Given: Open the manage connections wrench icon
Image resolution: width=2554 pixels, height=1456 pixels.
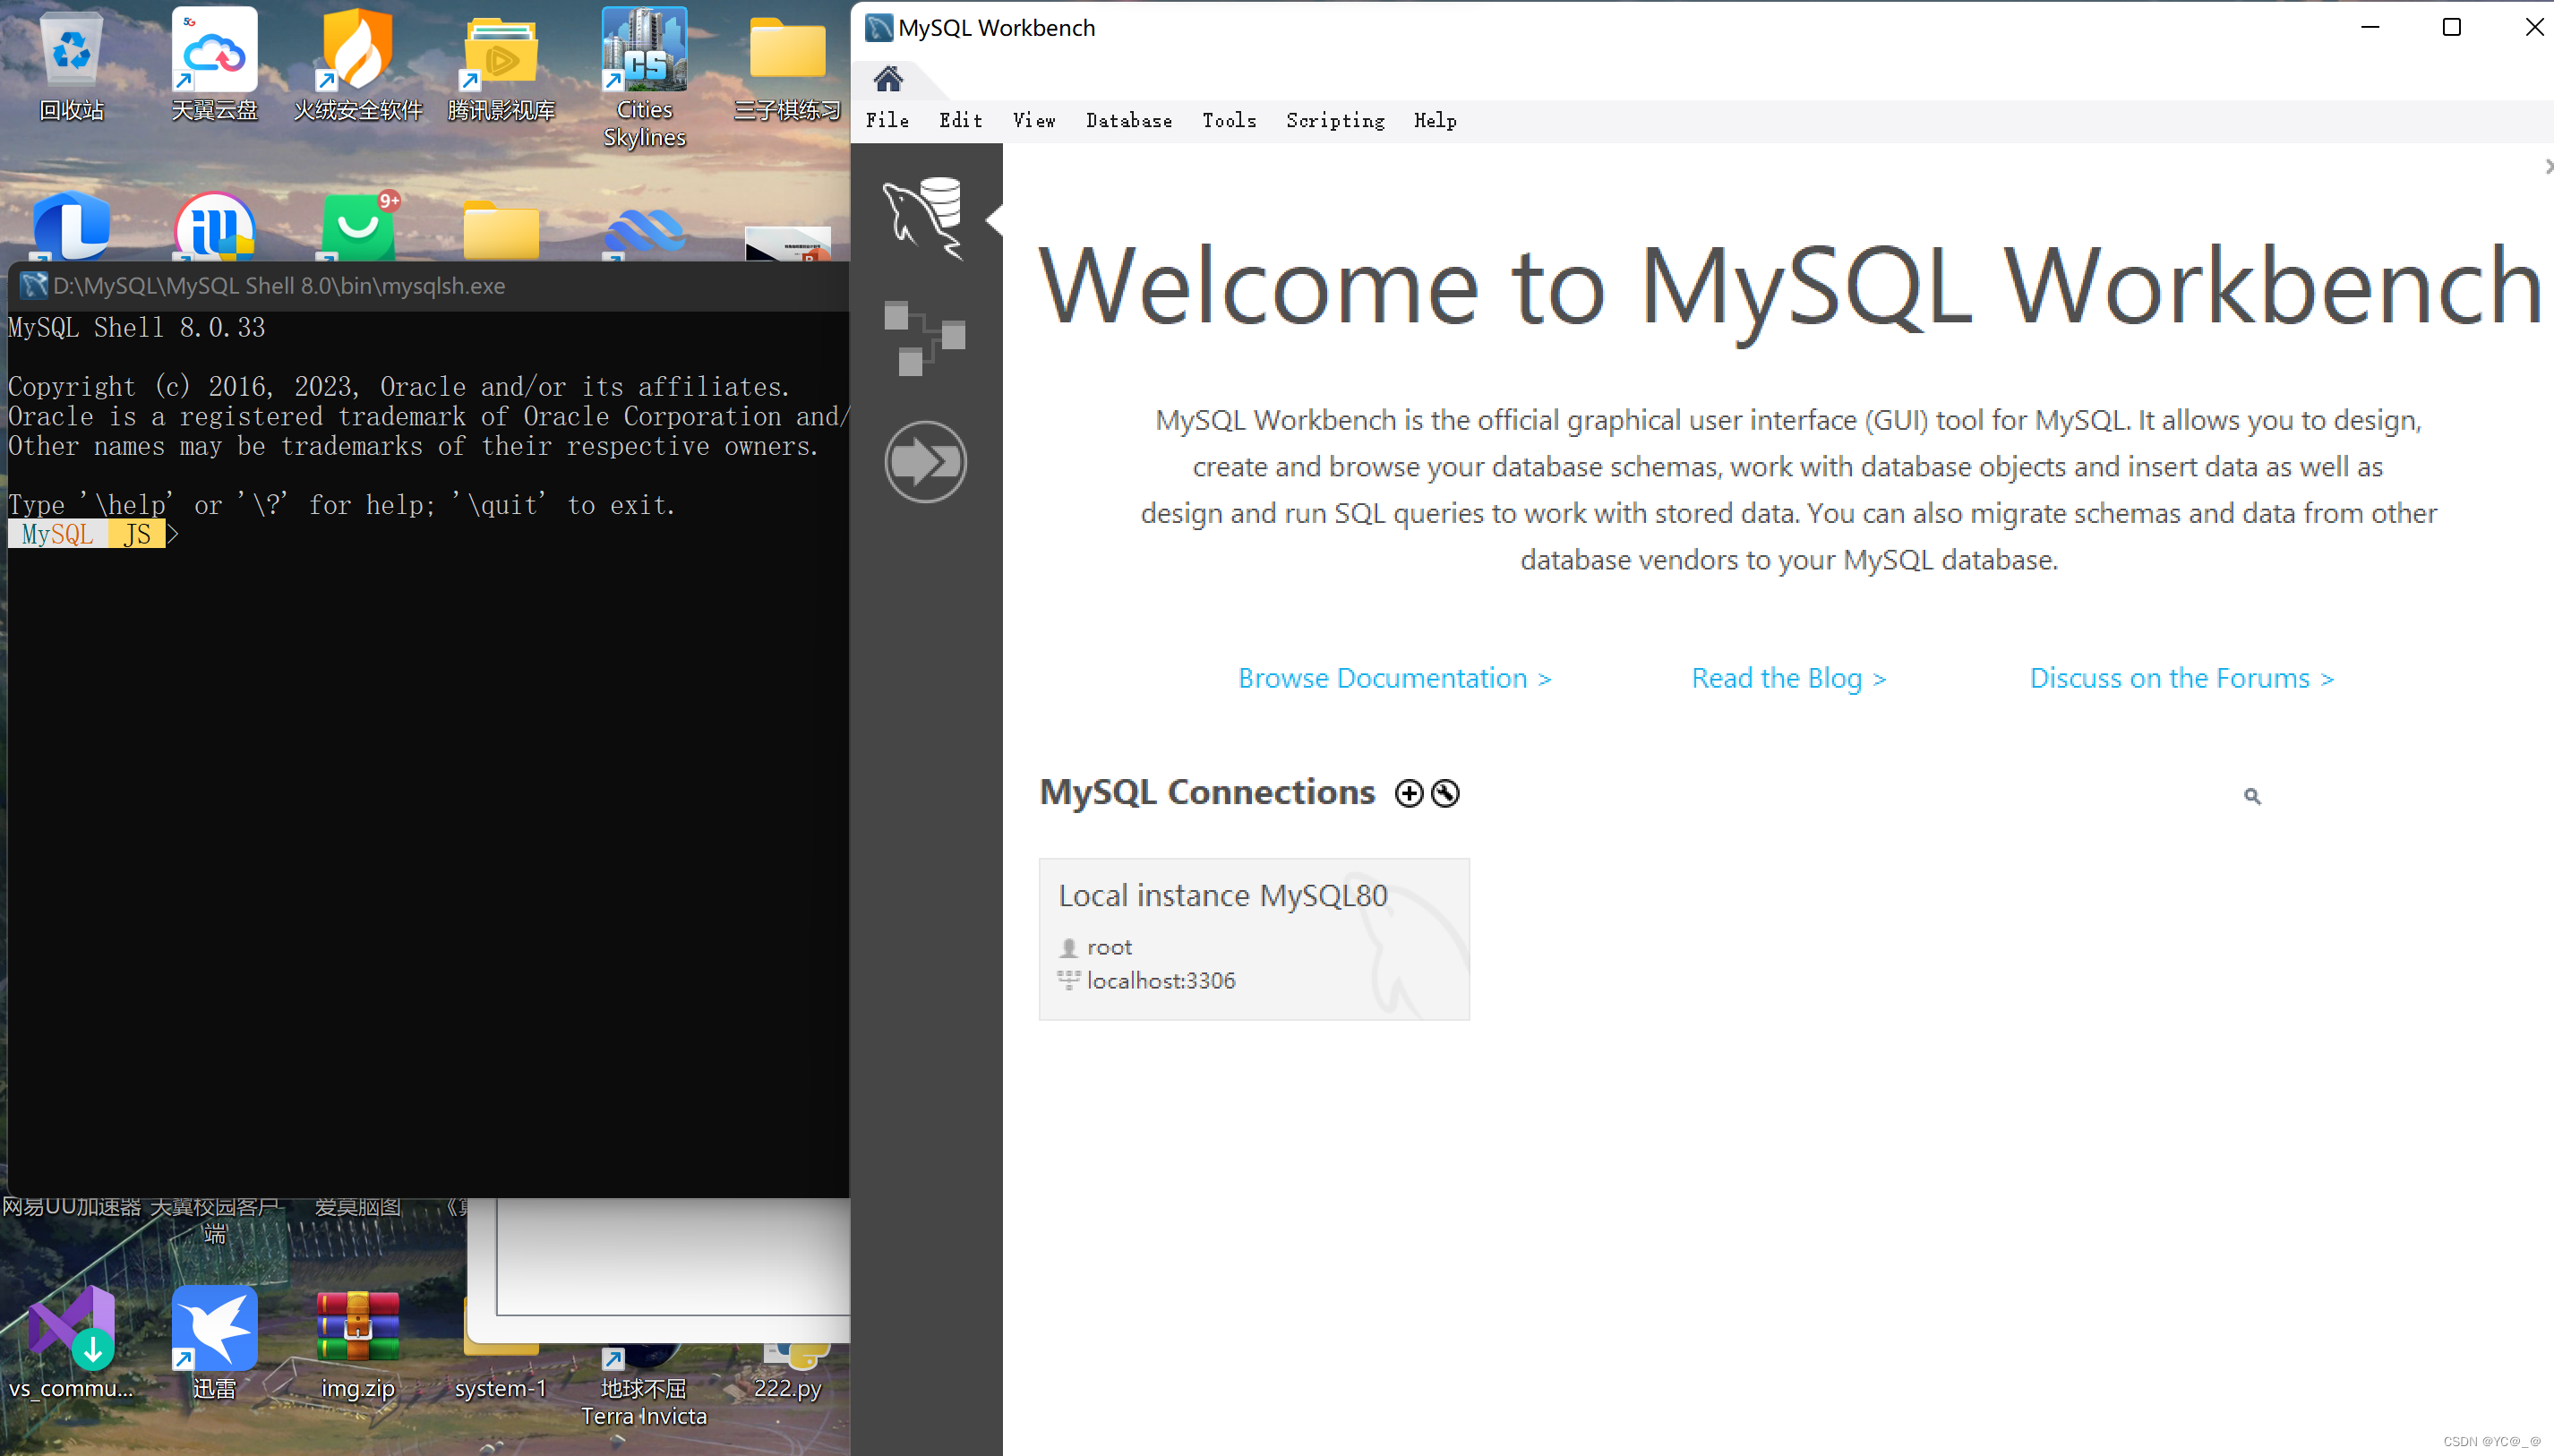Looking at the screenshot, I should [x=1445, y=793].
